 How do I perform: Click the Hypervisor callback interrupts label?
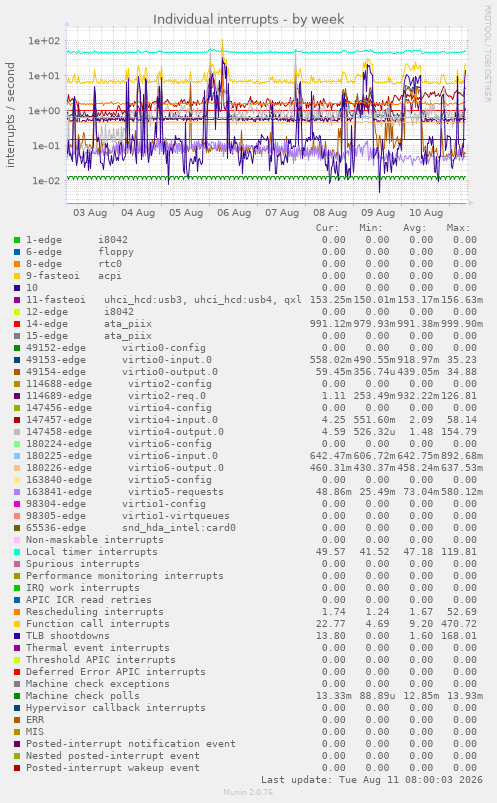(x=116, y=708)
